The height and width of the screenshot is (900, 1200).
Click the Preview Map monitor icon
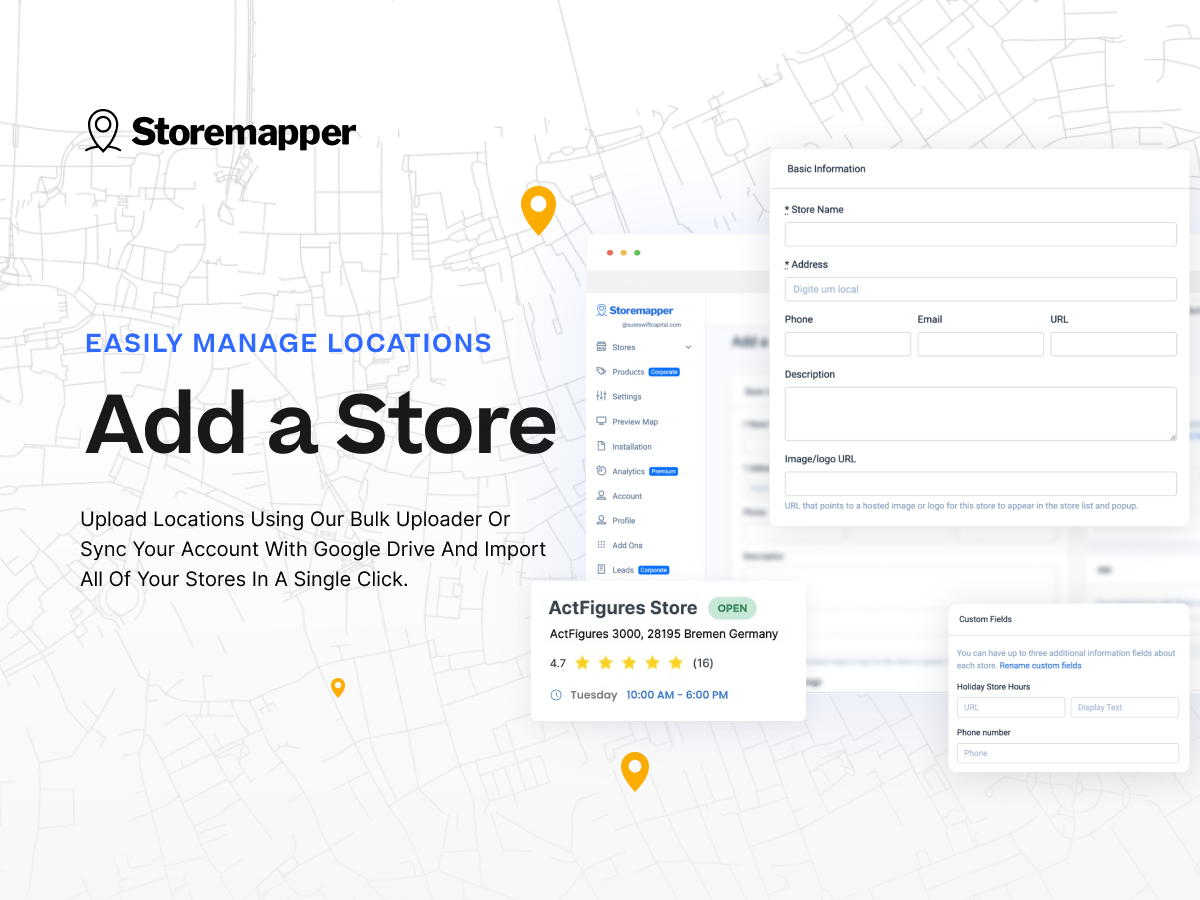point(601,421)
